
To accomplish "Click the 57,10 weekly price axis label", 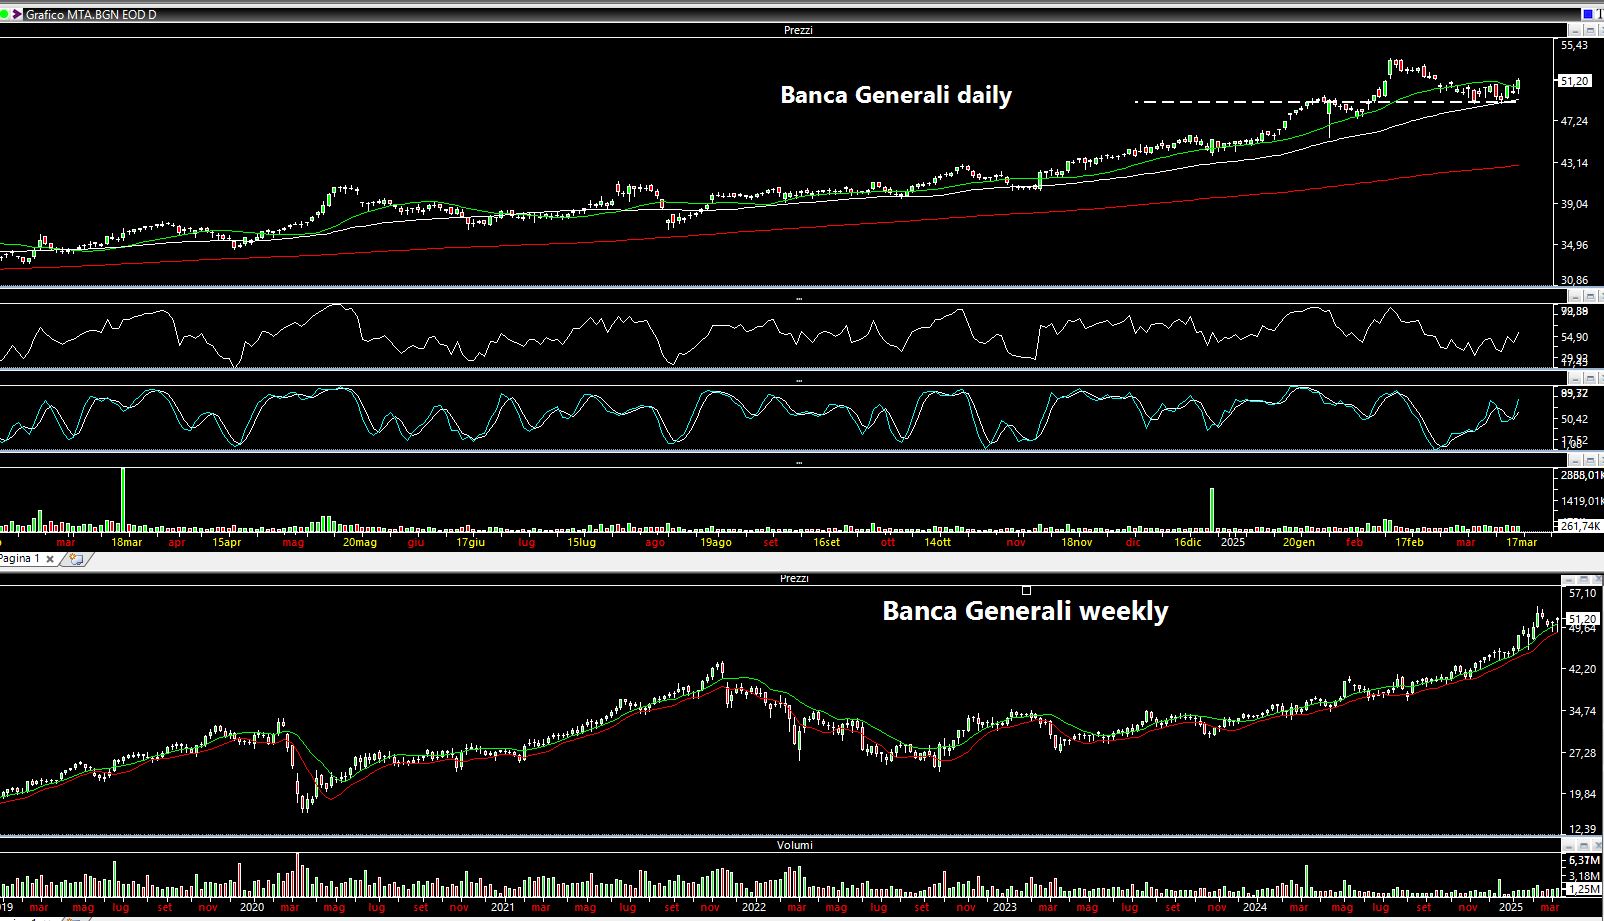I will pyautogui.click(x=1583, y=593).
